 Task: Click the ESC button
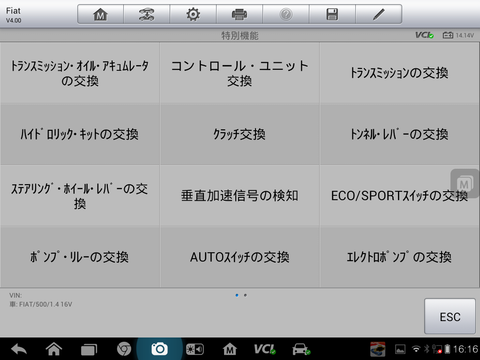click(450, 316)
